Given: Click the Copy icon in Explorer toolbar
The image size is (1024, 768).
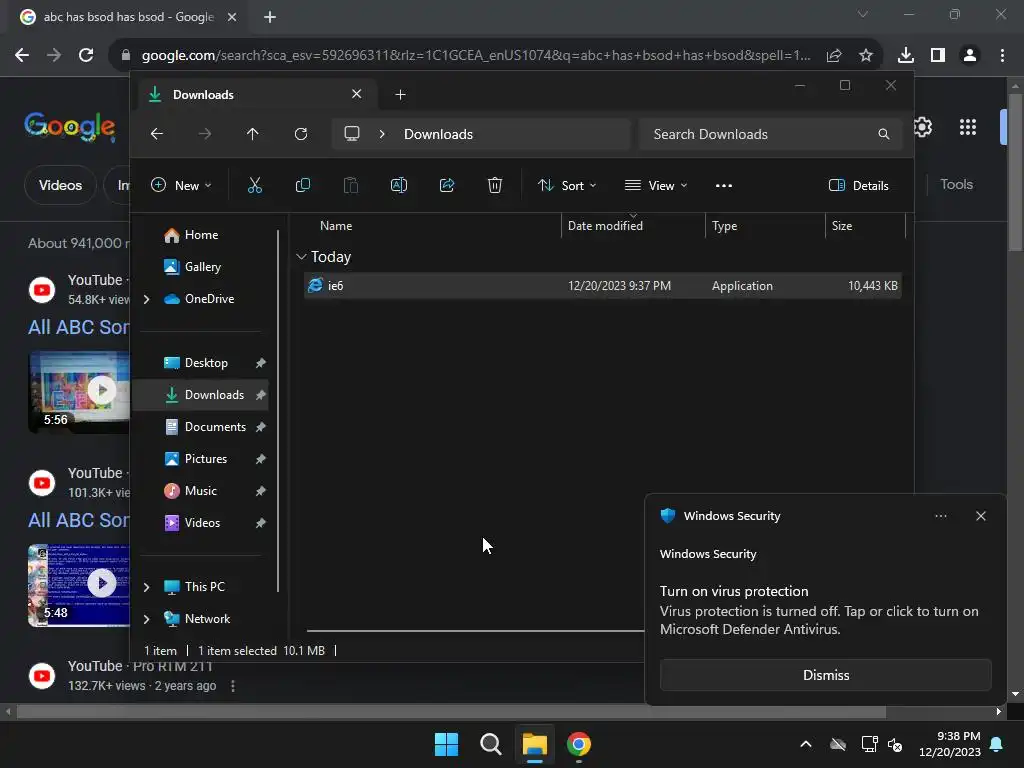Looking at the screenshot, I should coord(303,185).
